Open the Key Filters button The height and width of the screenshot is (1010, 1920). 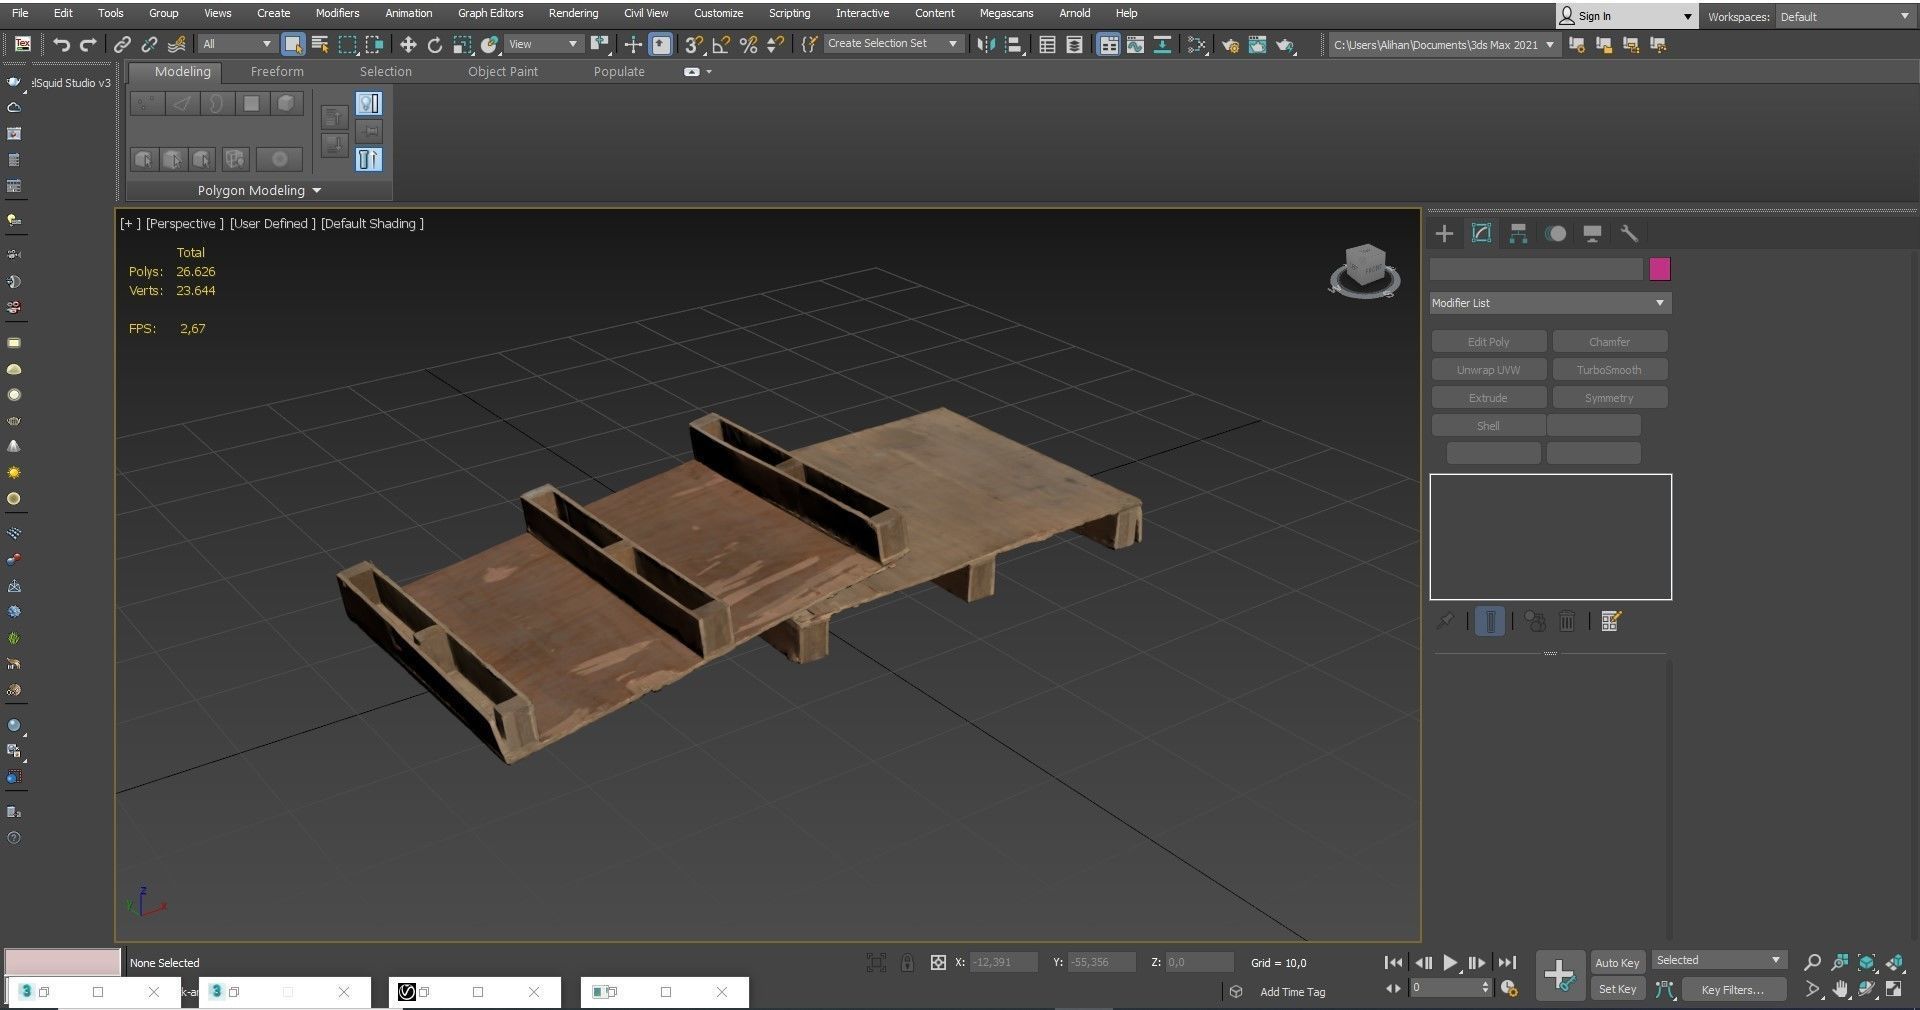1732,990
